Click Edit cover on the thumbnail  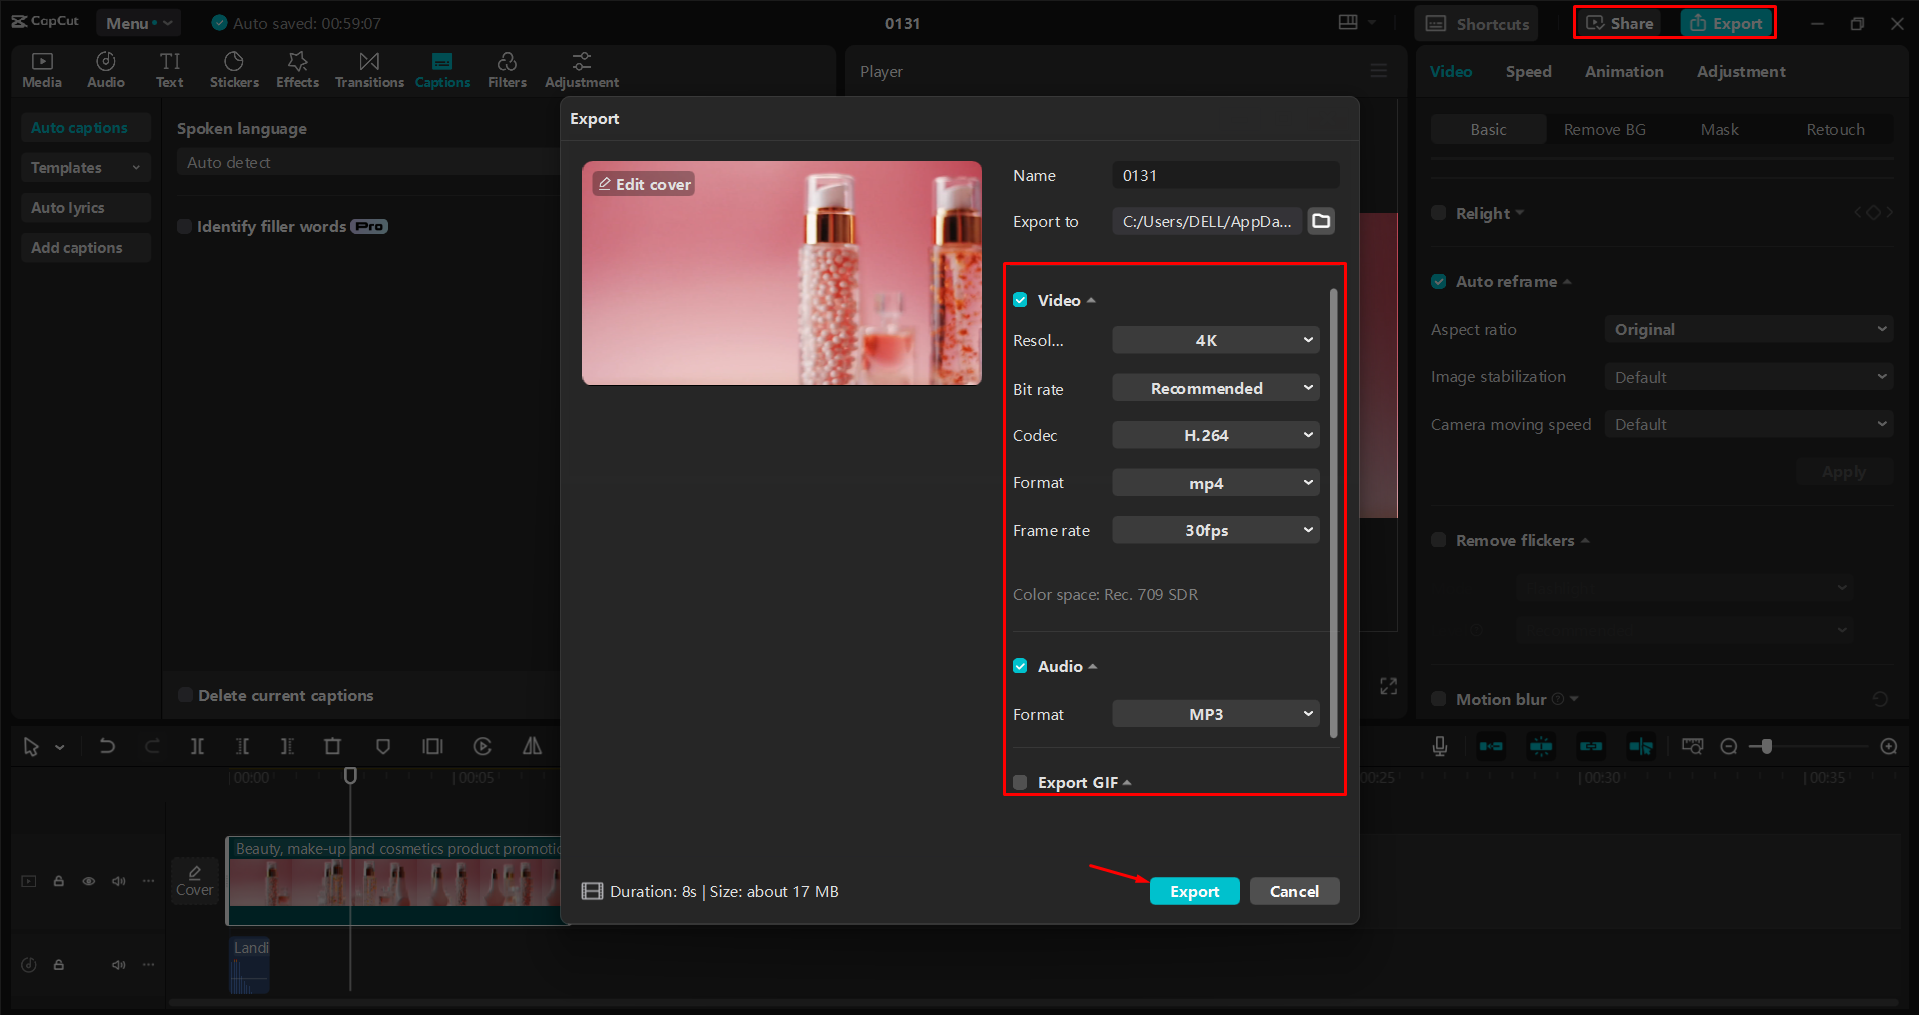(643, 184)
